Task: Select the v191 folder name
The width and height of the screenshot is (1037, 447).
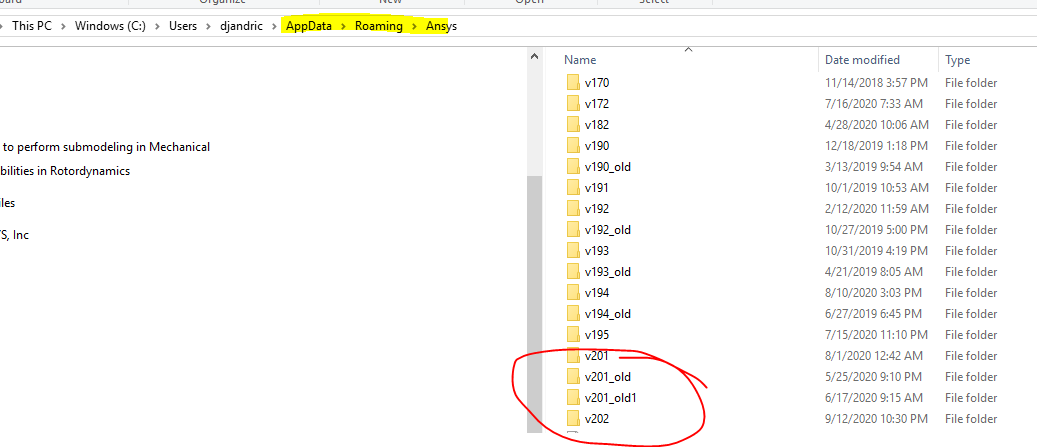Action: point(597,188)
